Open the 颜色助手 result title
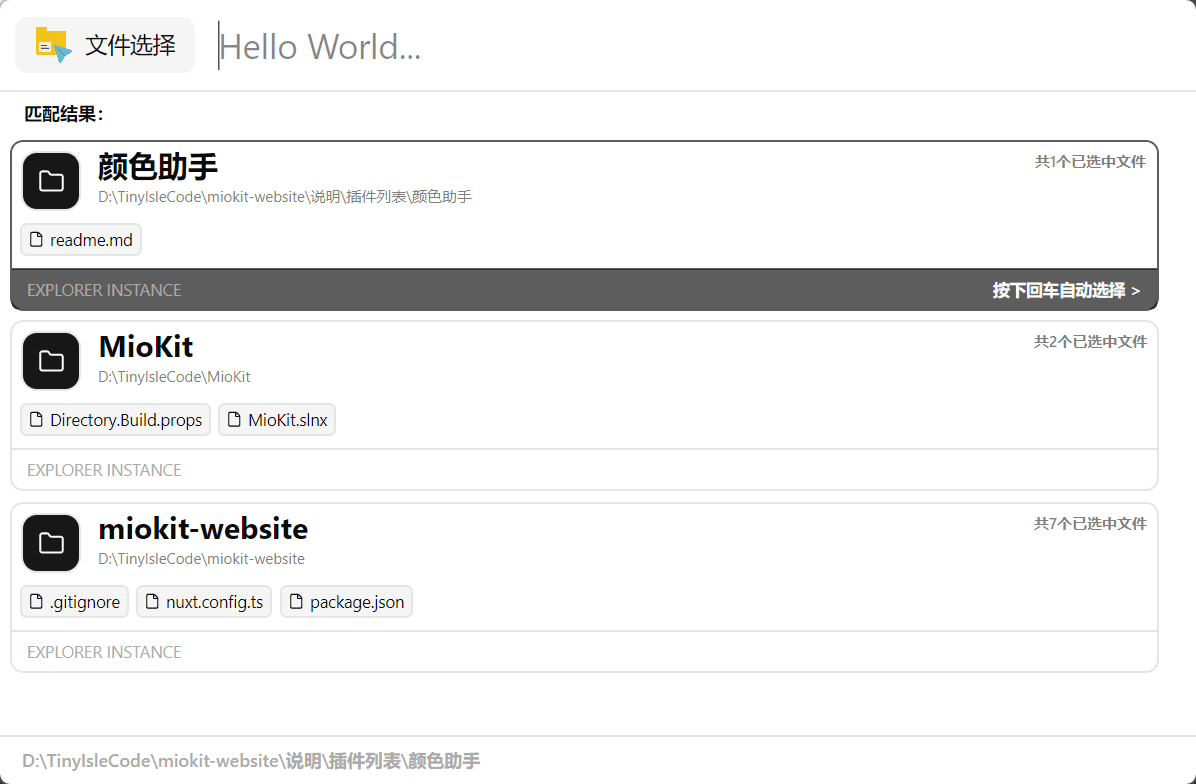 (158, 167)
